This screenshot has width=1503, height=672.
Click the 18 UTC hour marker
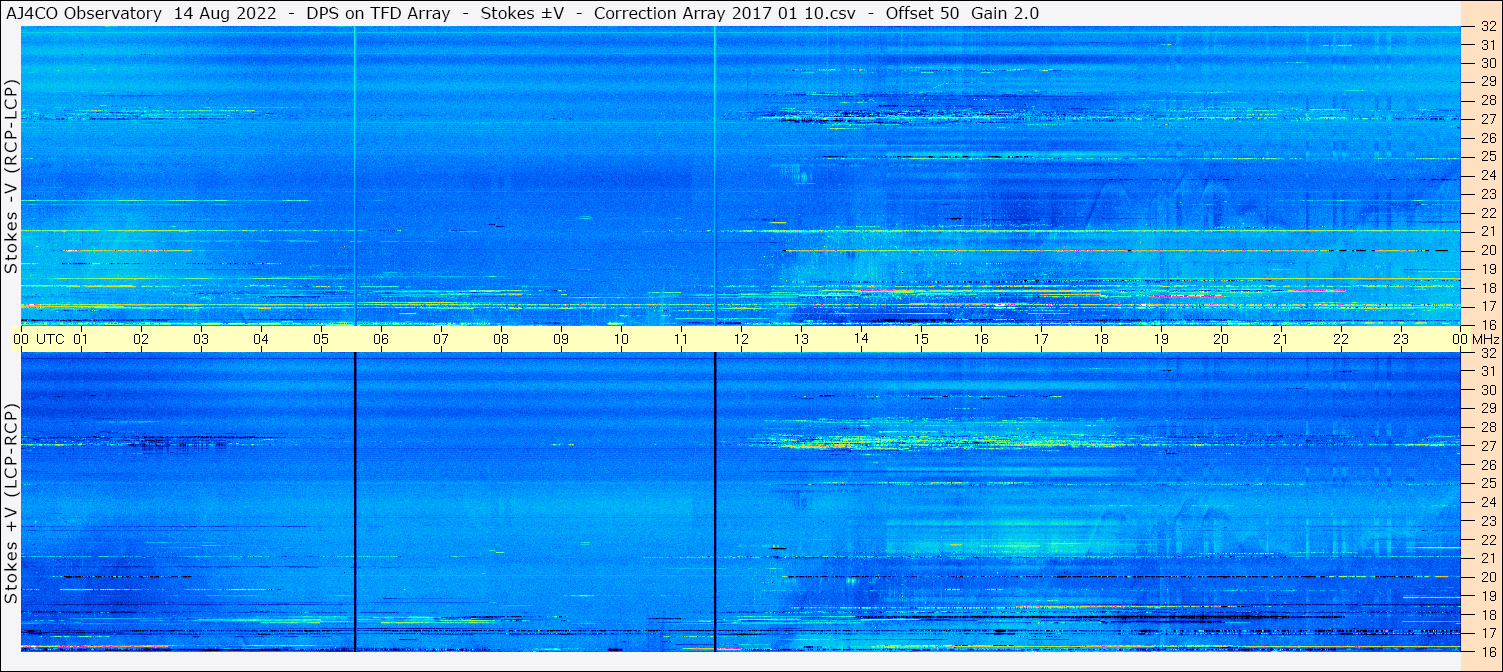pos(1101,339)
